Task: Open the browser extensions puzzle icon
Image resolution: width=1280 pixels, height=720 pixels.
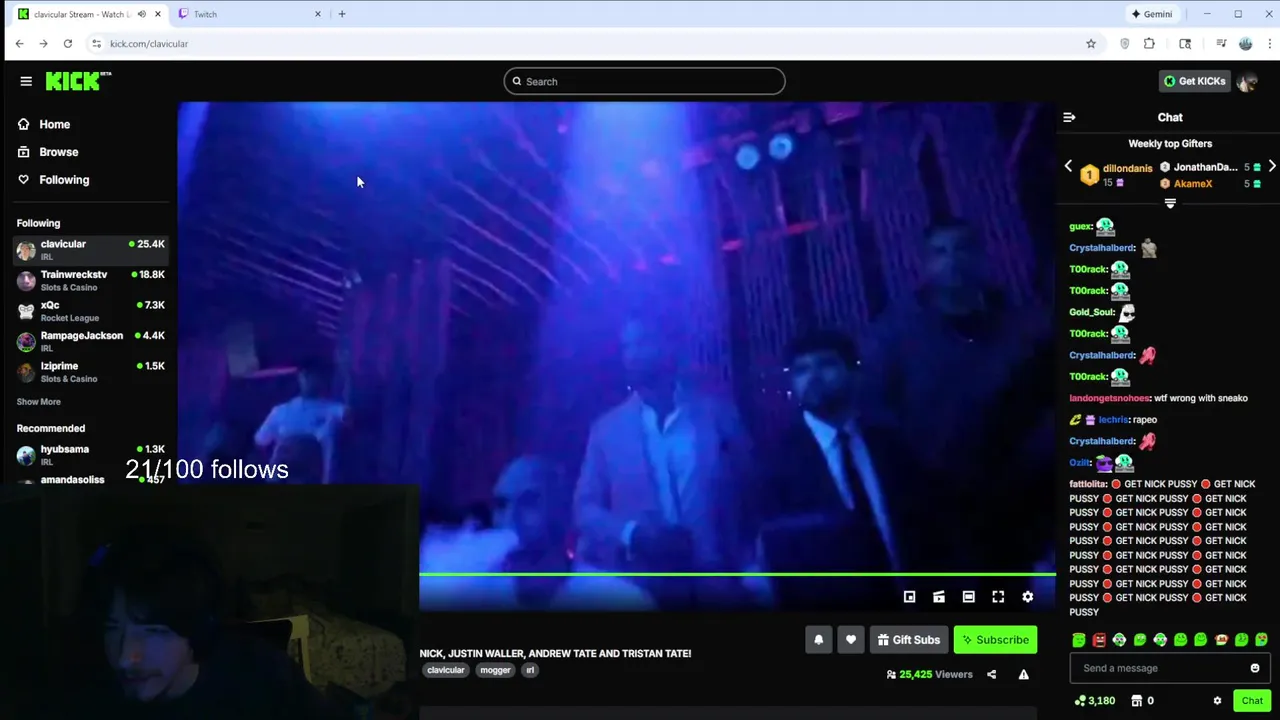Action: 1149,44
